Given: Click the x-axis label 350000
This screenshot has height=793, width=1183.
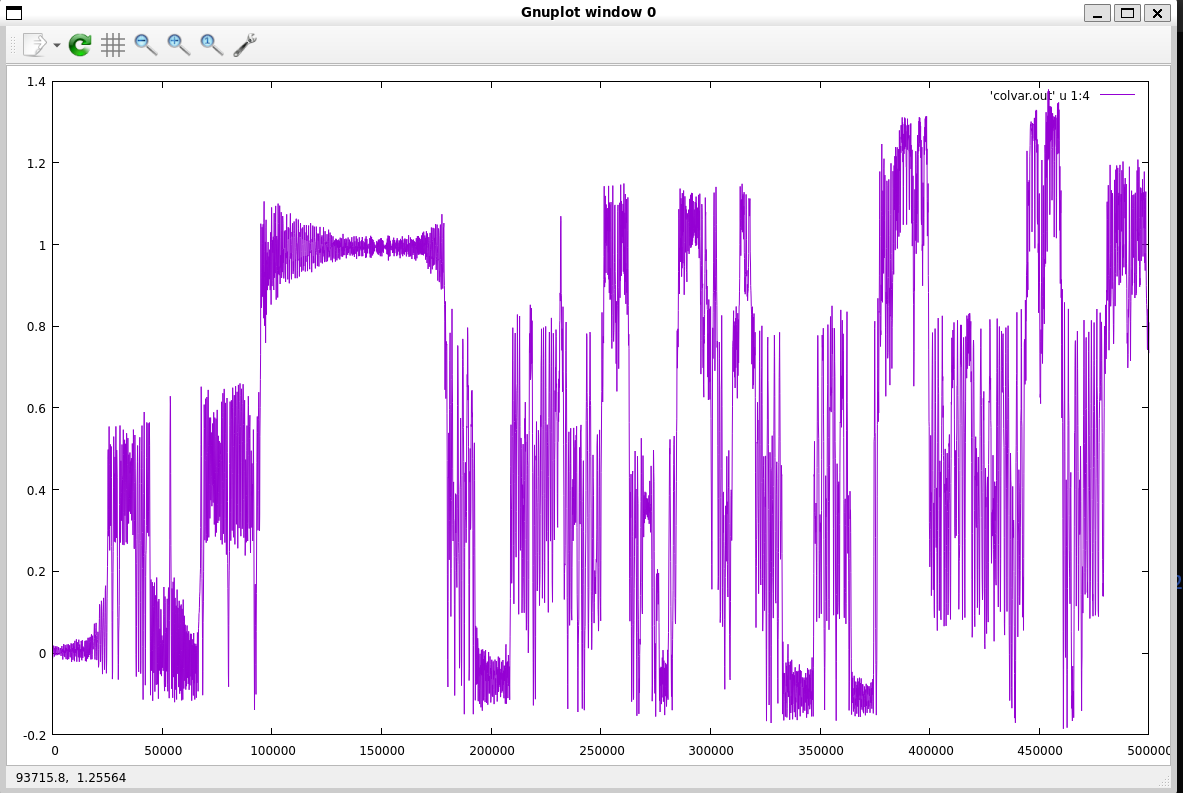Looking at the screenshot, I should (x=821, y=751).
